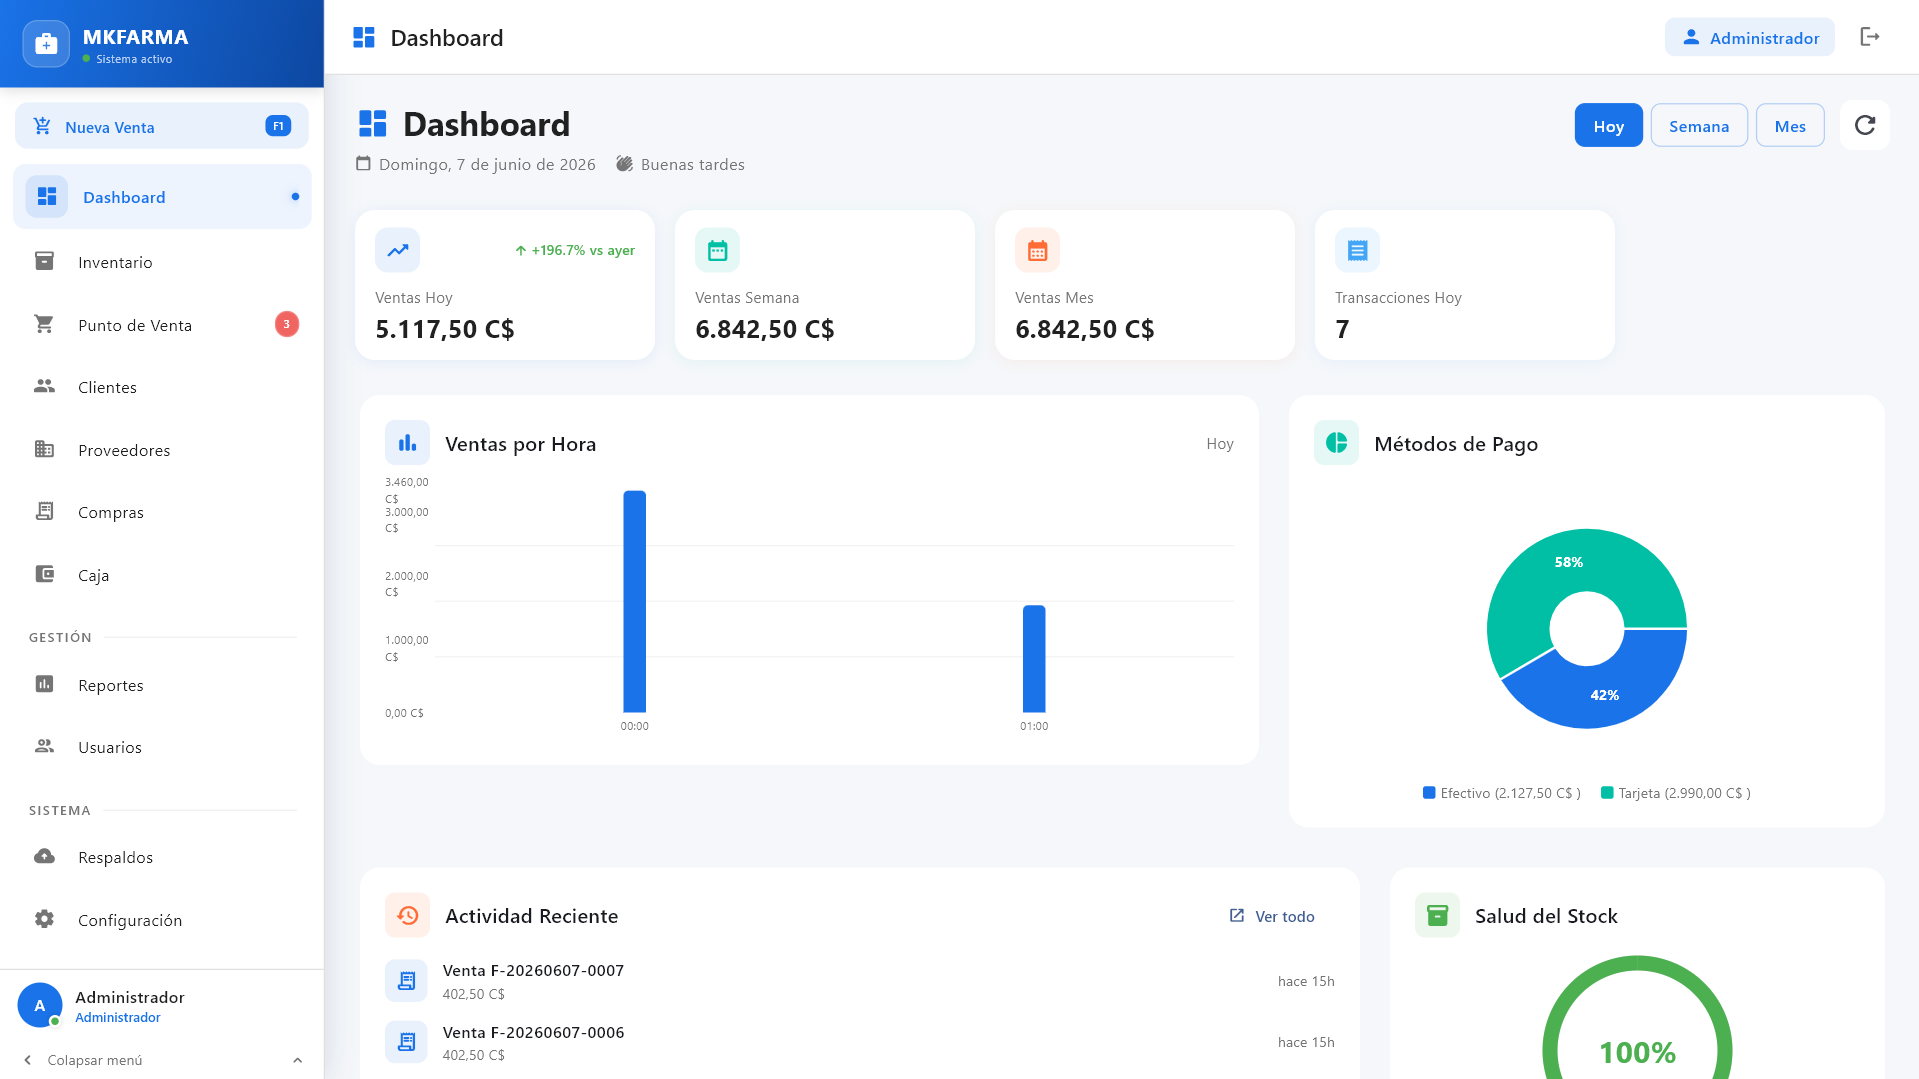Click the 00:00 sales bar
Viewport: 1919px width, 1079px height.
635,601
